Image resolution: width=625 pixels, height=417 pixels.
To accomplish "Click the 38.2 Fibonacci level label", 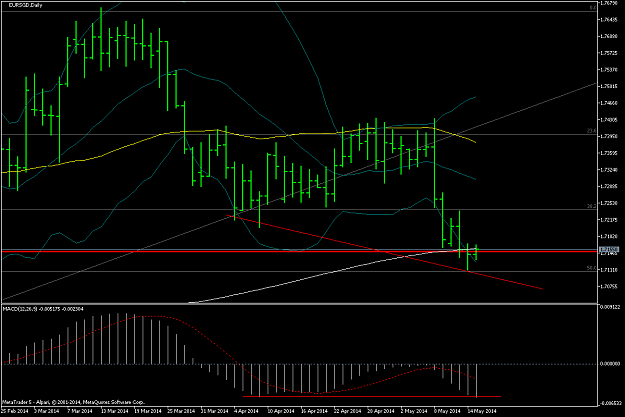I will [x=592, y=206].
